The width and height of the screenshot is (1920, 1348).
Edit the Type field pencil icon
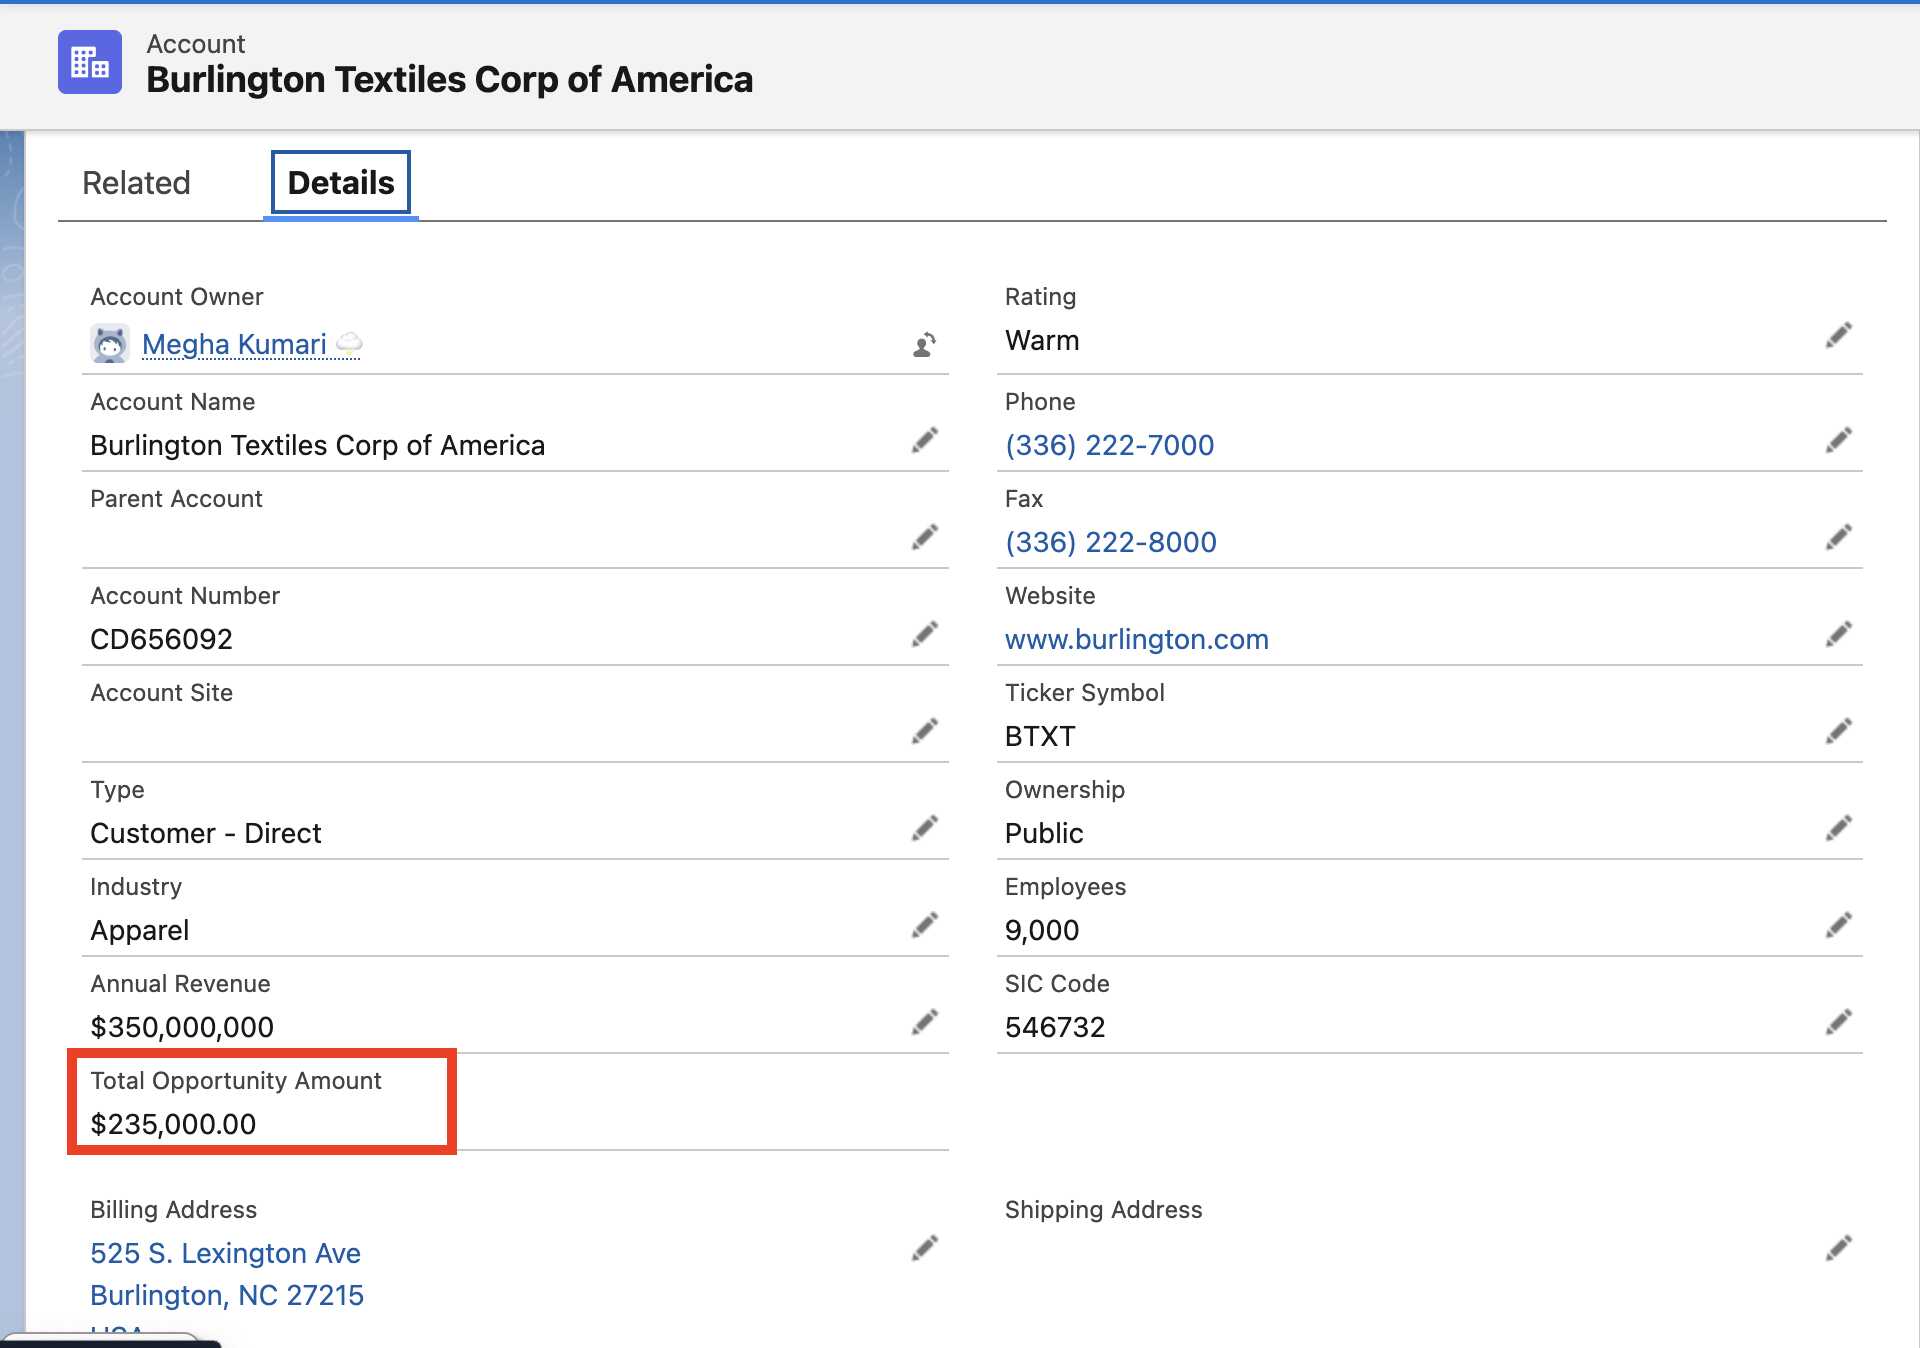[925, 828]
